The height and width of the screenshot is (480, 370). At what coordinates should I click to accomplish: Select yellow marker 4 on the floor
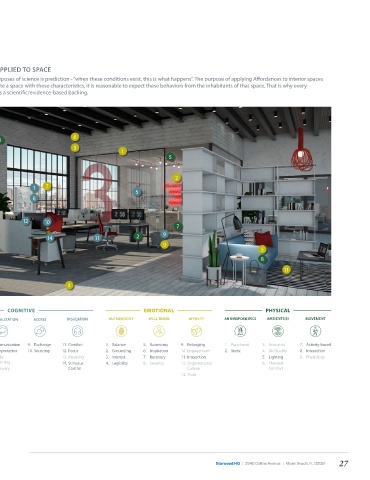pyautogui.click(x=69, y=285)
